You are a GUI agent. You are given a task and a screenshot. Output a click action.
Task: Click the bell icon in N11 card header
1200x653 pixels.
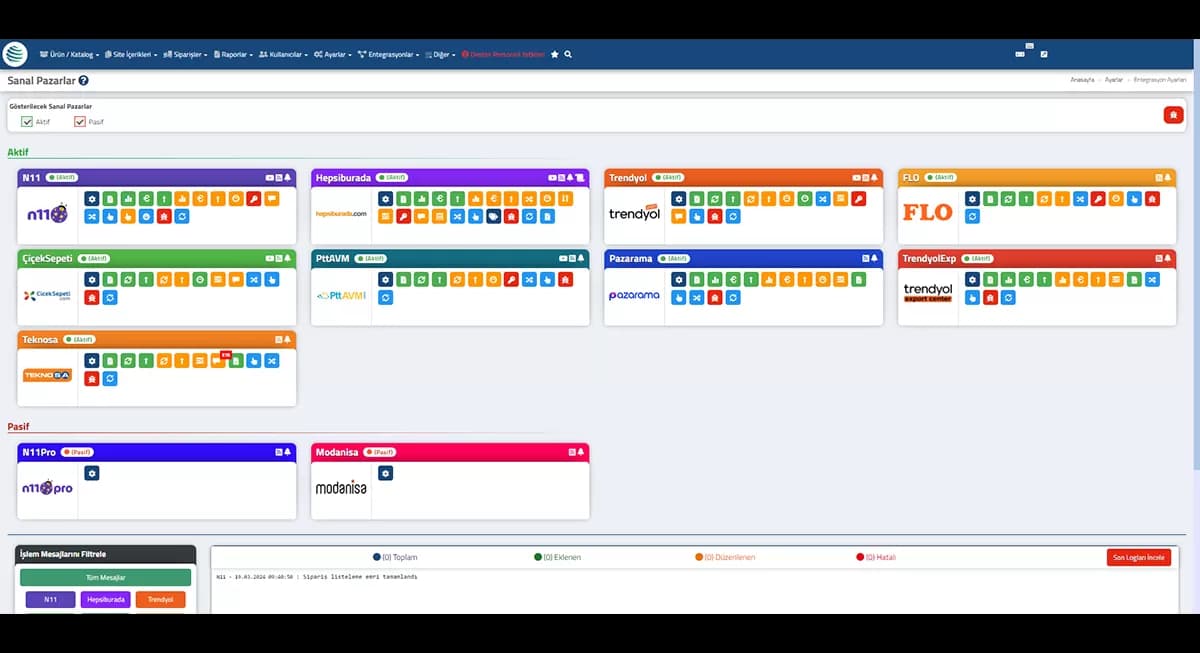click(288, 177)
